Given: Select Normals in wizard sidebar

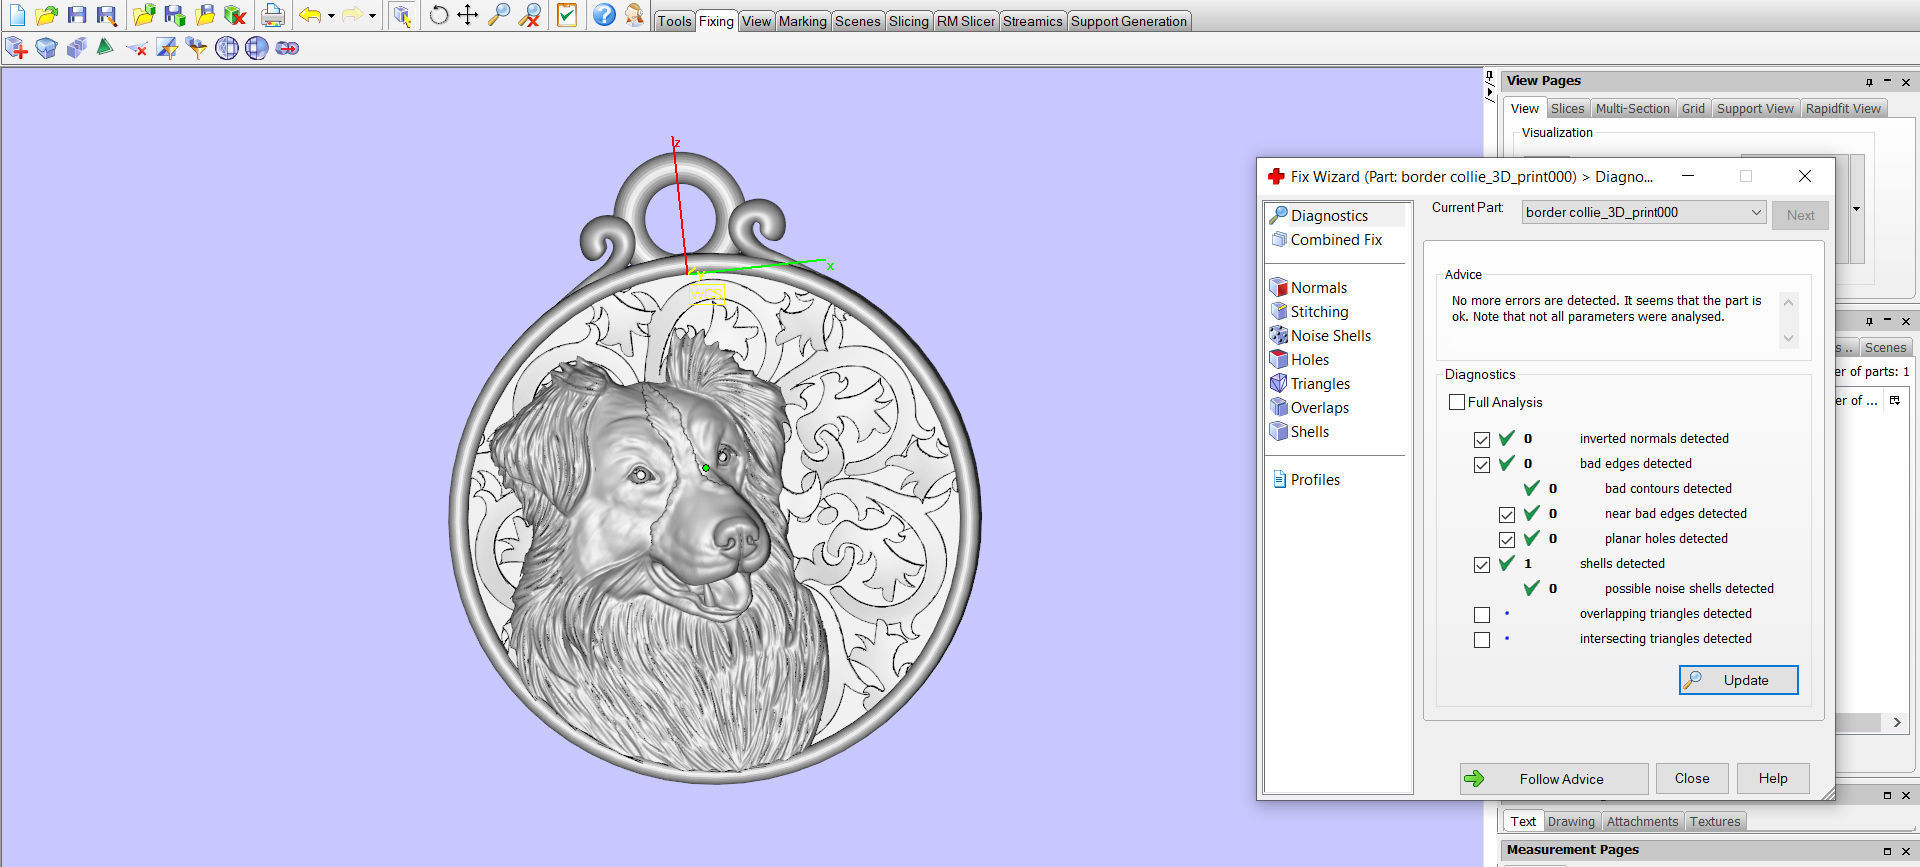Looking at the screenshot, I should pos(1318,288).
